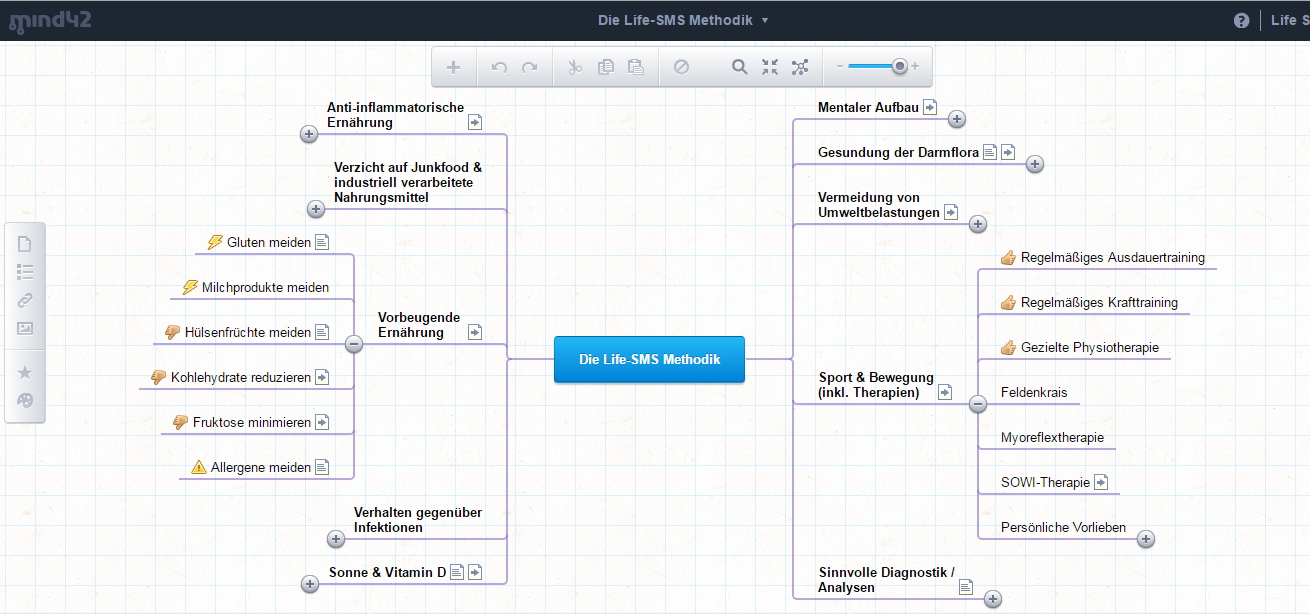The image size is (1310, 614).
Task: Cut a node using the scissors icon
Action: pyautogui.click(x=574, y=66)
